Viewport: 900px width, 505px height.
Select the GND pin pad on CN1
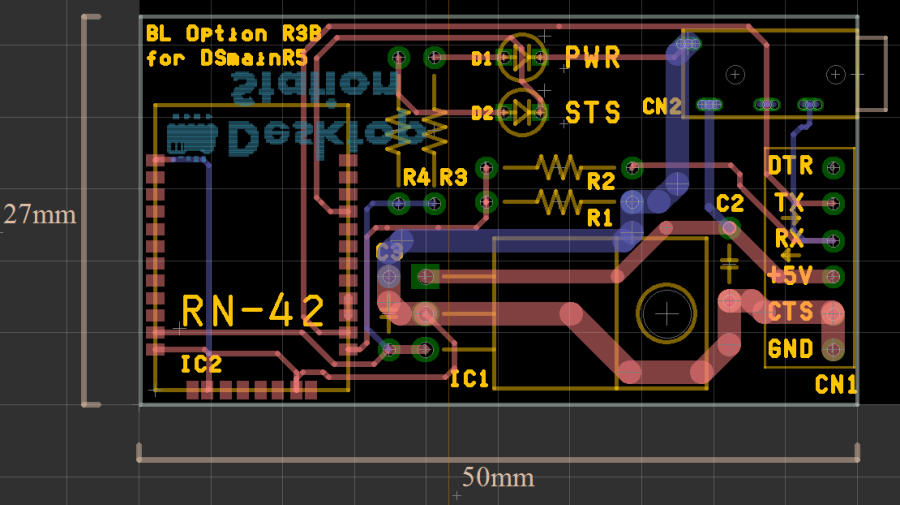tap(832, 349)
